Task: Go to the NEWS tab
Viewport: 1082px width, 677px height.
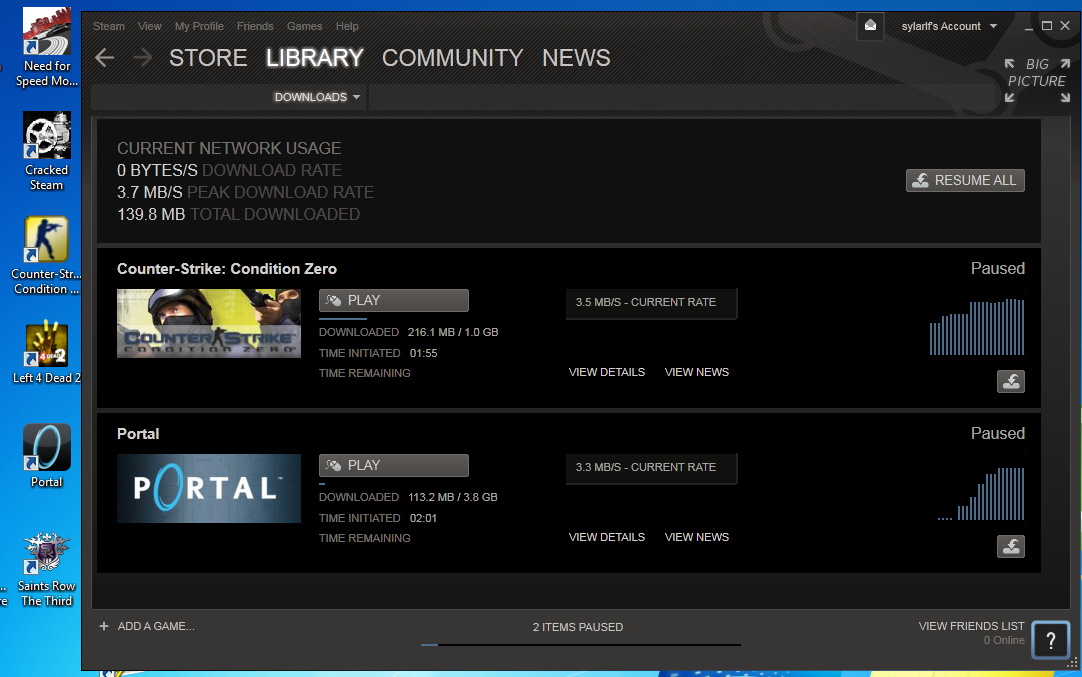Action: (x=576, y=58)
